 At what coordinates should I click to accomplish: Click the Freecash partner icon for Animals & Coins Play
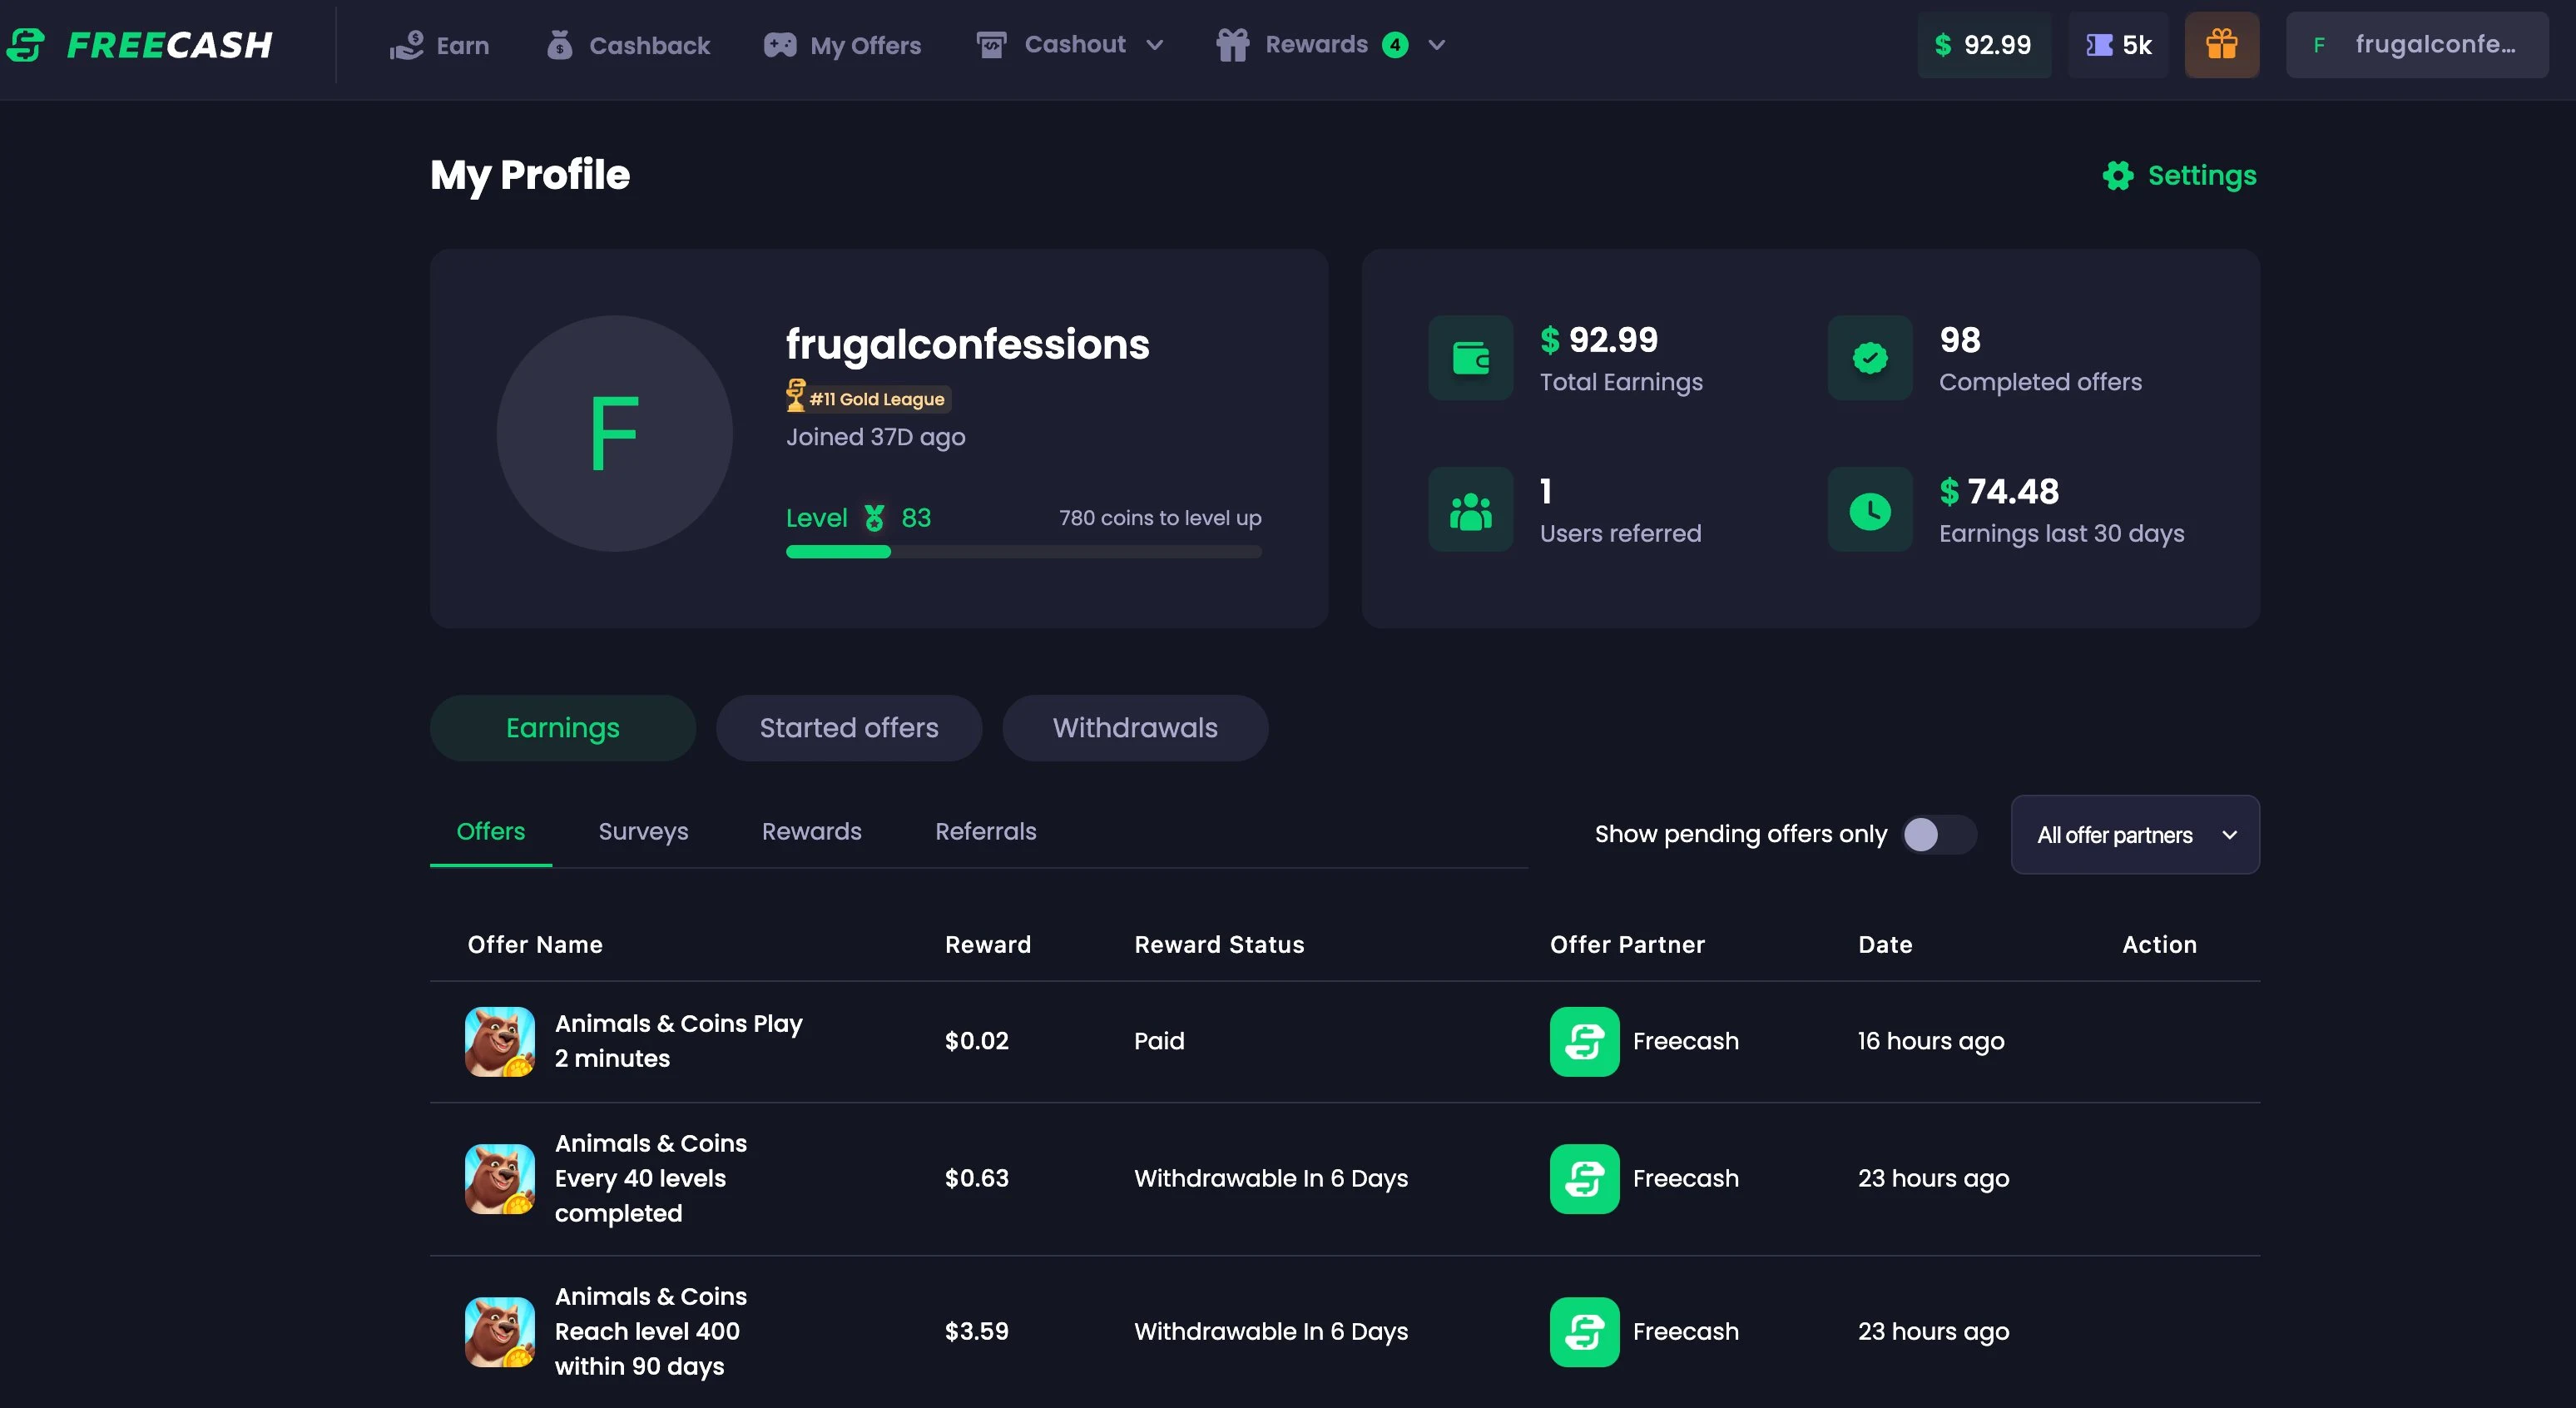(x=1583, y=1041)
